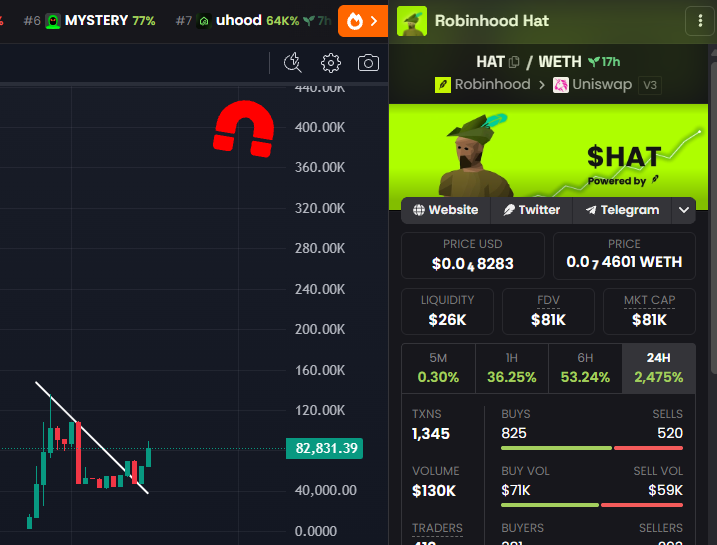717x545 pixels.
Task: Select the 24H timeframe tab
Action: pyautogui.click(x=658, y=368)
